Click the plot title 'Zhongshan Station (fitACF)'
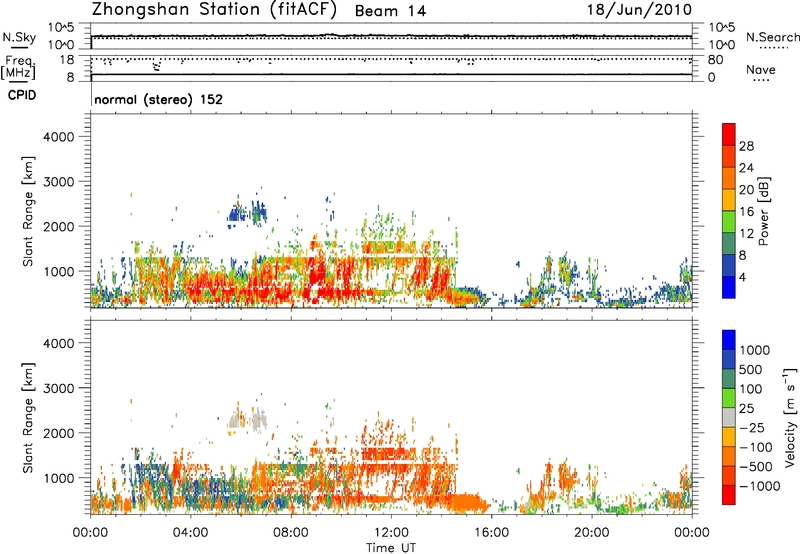800x554 pixels. [x=214, y=10]
